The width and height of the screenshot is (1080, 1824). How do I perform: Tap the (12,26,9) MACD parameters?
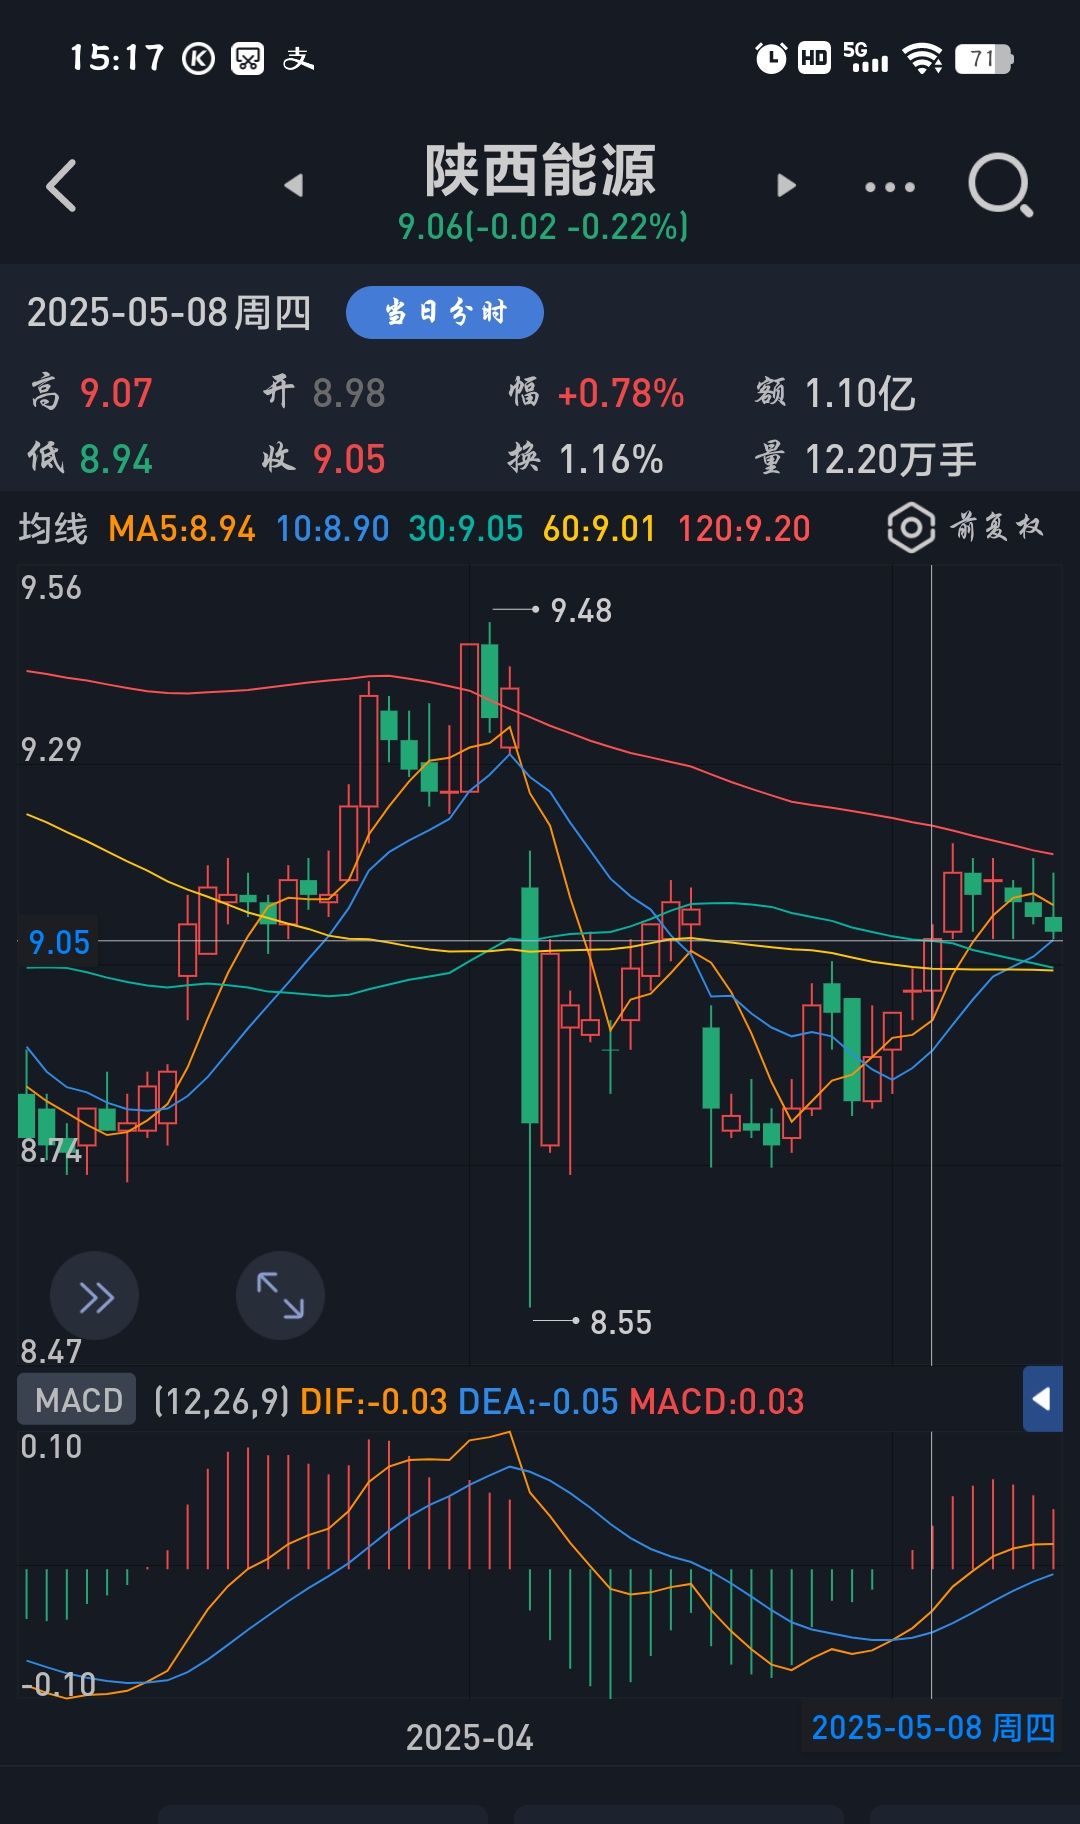point(222,1402)
